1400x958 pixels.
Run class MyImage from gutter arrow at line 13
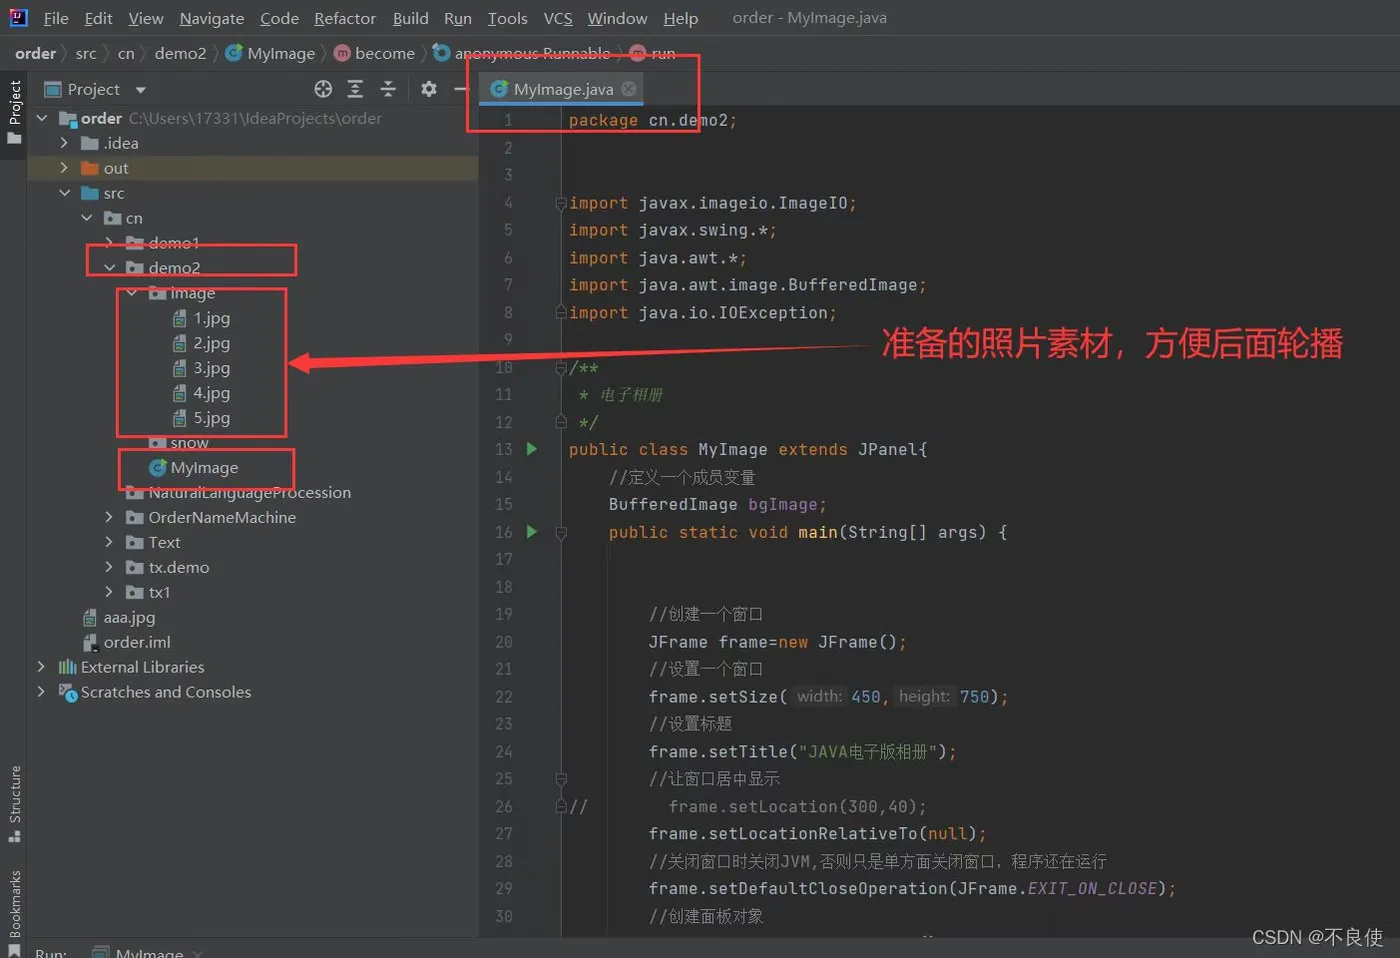click(532, 449)
